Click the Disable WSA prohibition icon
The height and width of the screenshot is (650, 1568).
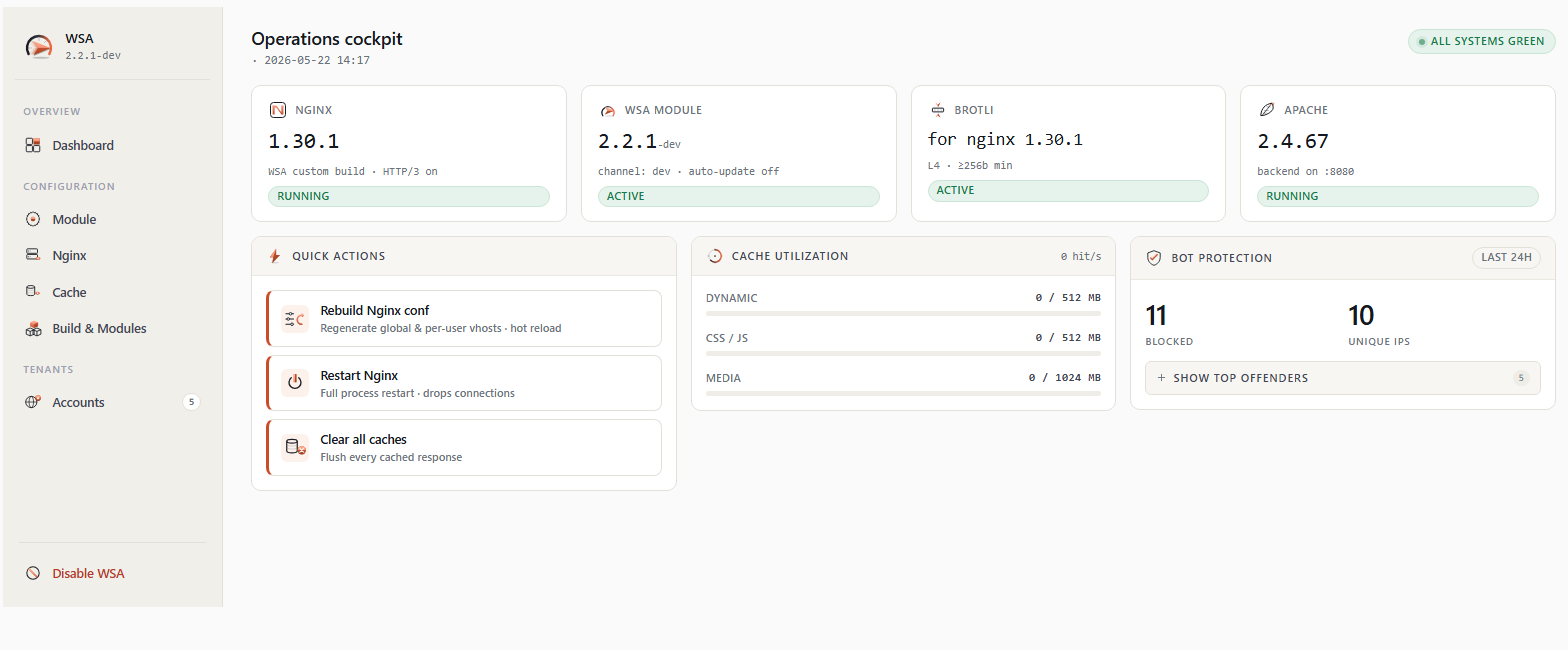point(33,573)
